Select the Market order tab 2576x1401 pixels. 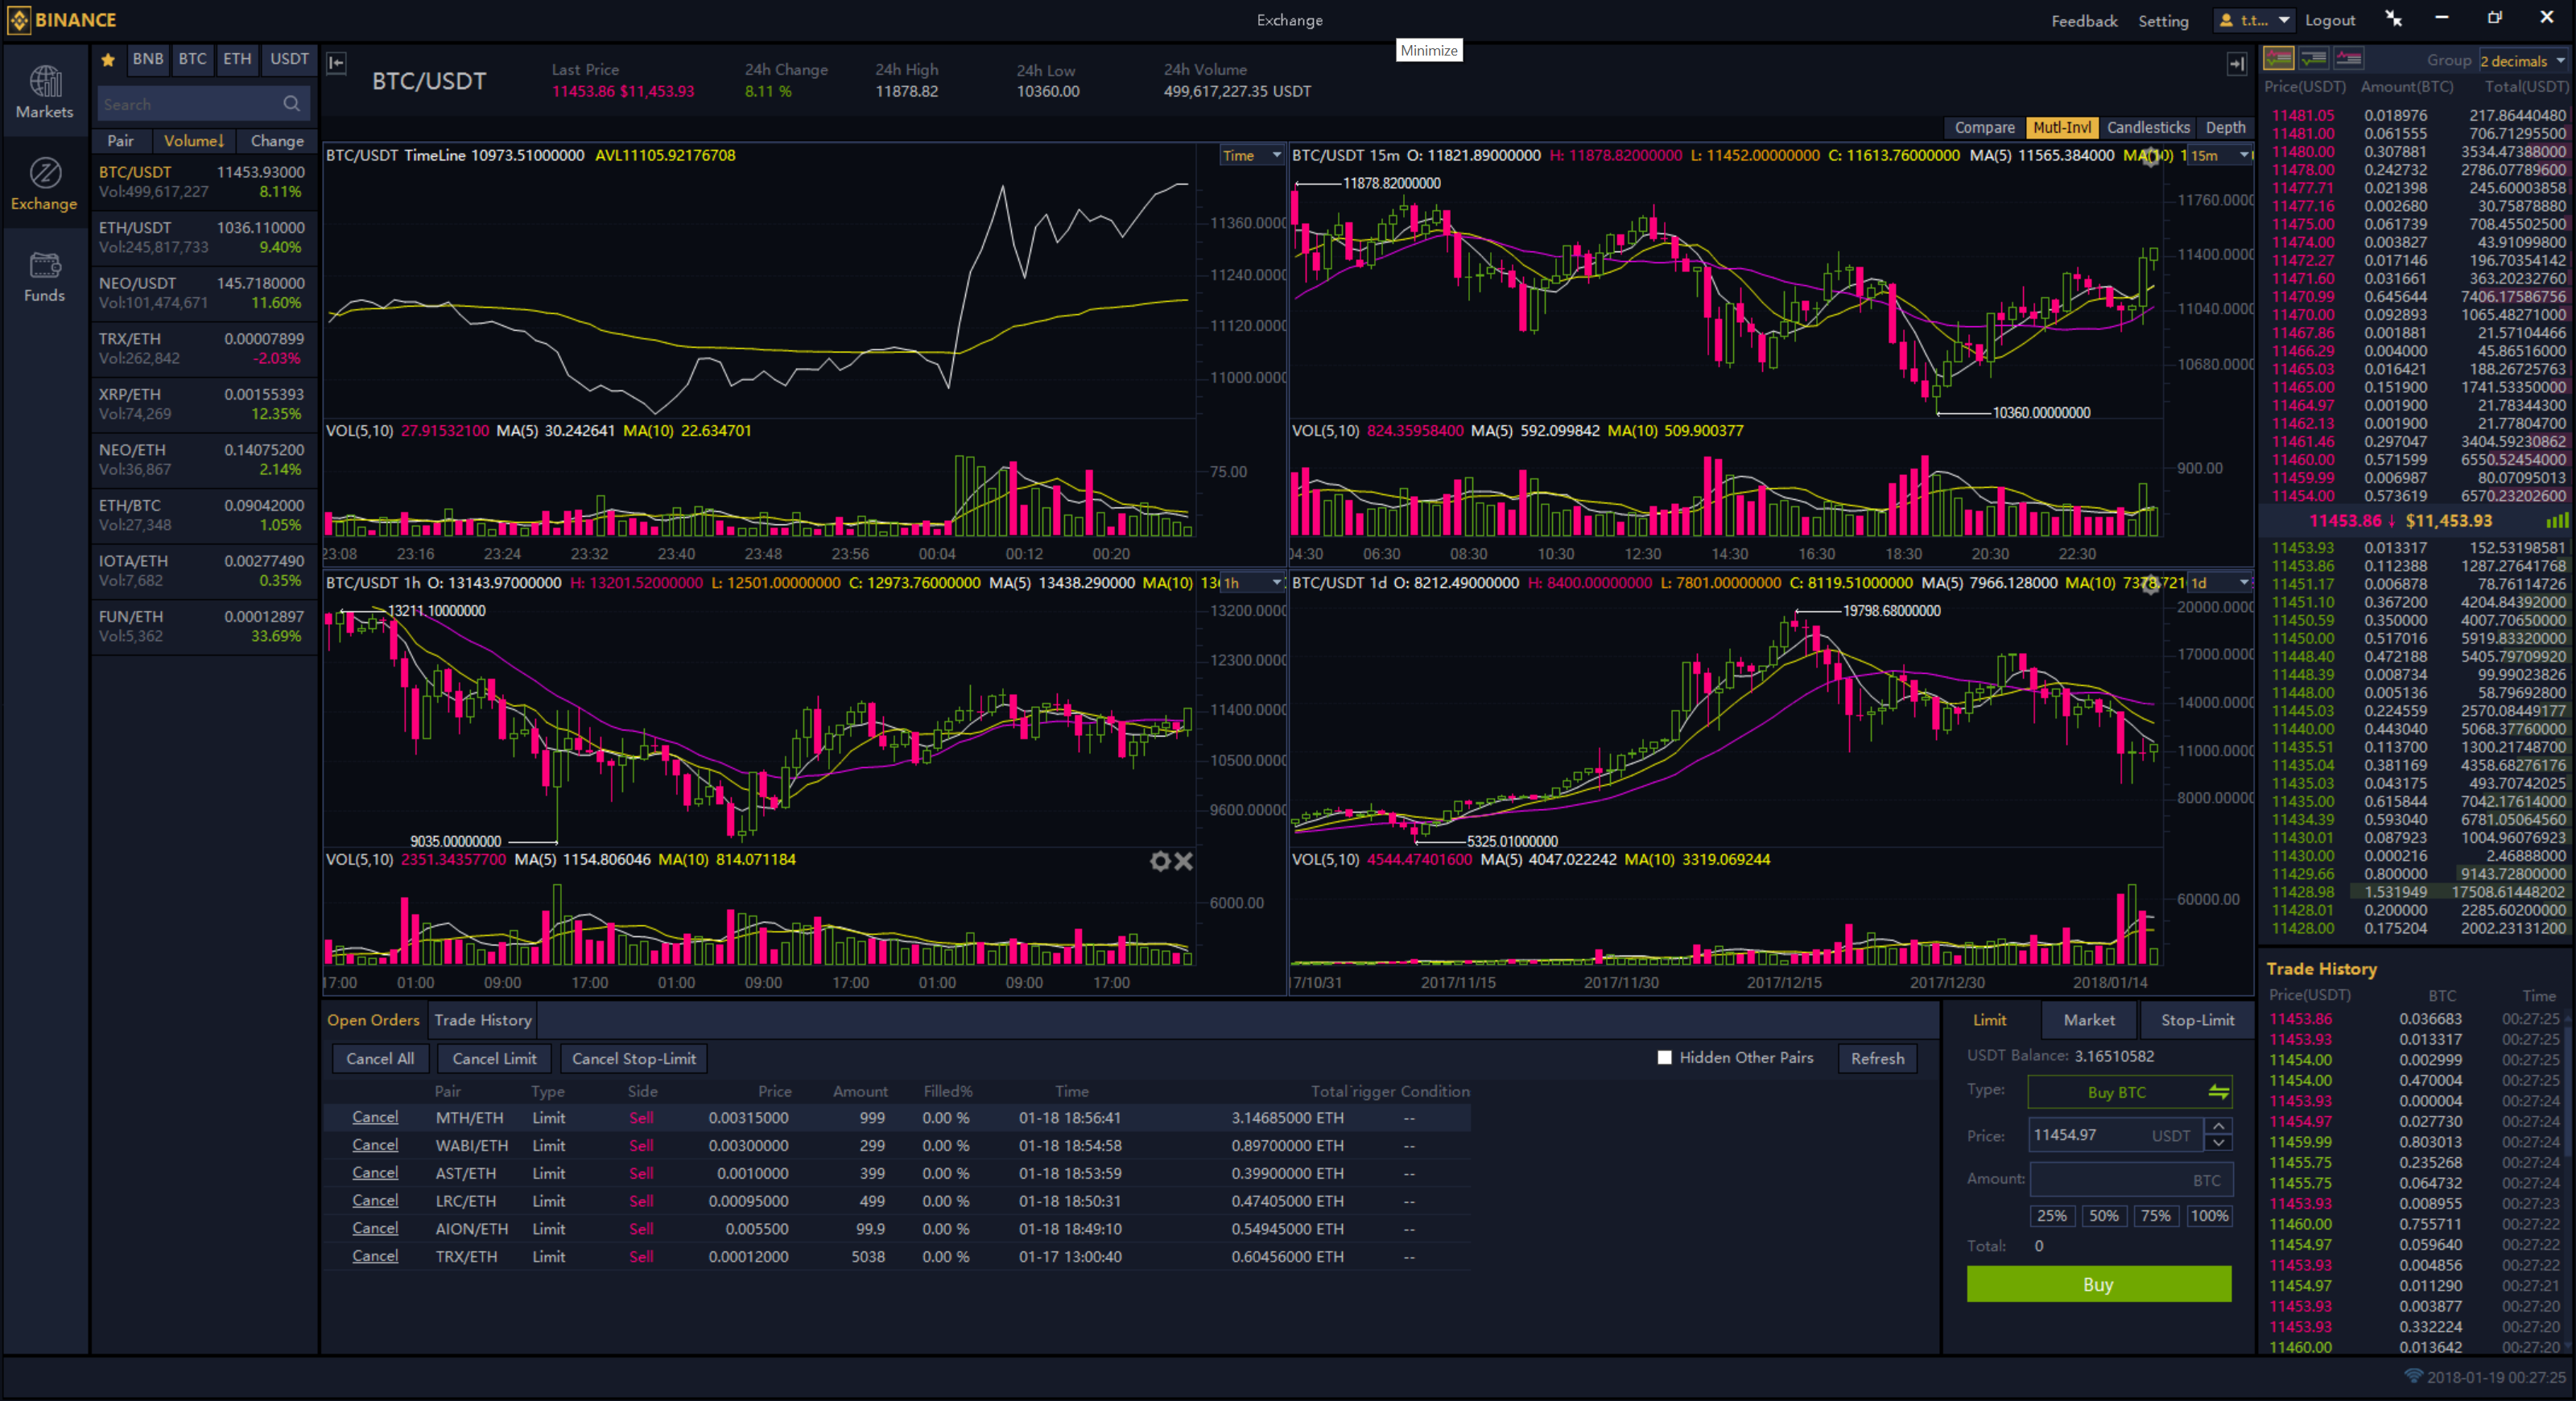coord(2089,1019)
